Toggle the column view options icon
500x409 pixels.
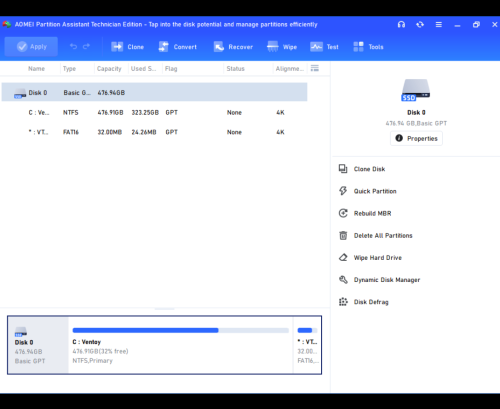[315, 68]
